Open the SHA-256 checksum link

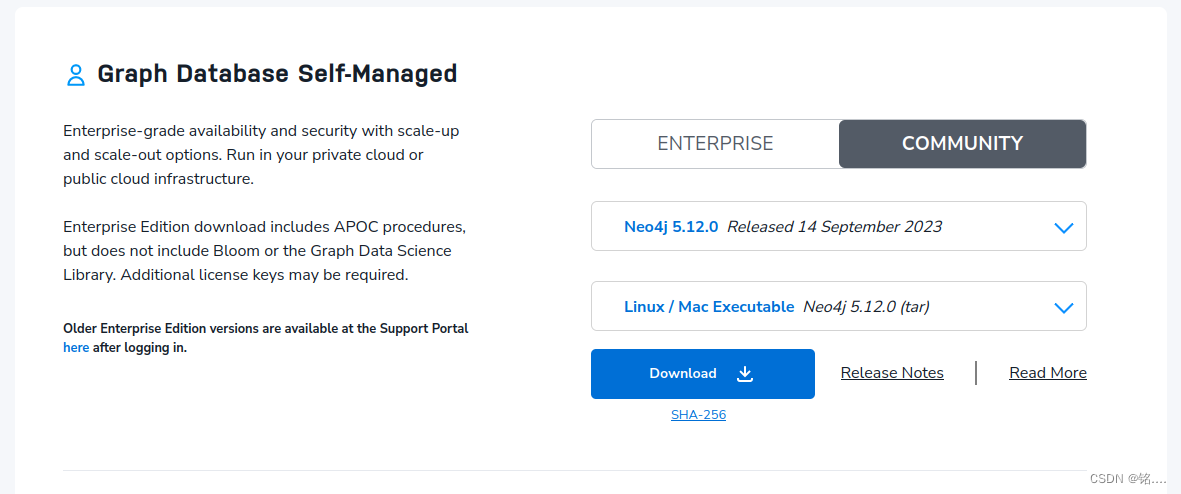698,414
